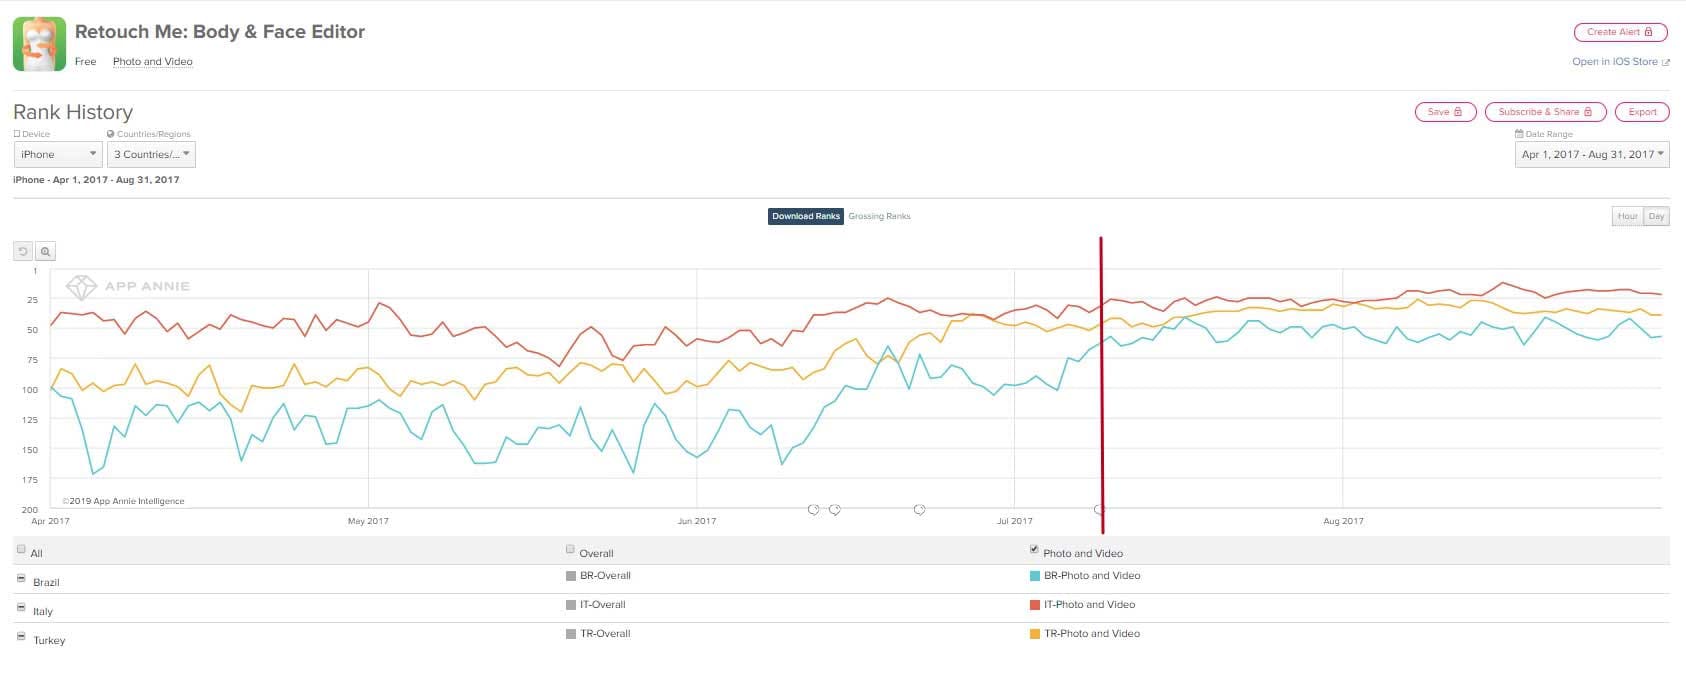Click the Retouch Me app icon
This screenshot has height=674, width=1686.
39,44
